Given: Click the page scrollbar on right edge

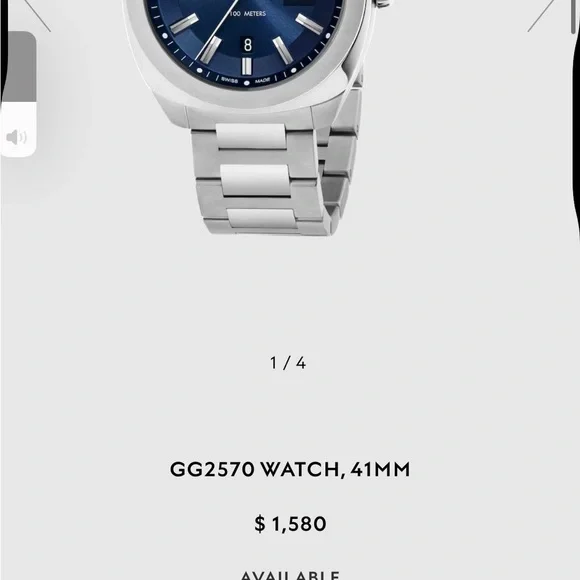Looking at the screenshot, I should point(574,17).
